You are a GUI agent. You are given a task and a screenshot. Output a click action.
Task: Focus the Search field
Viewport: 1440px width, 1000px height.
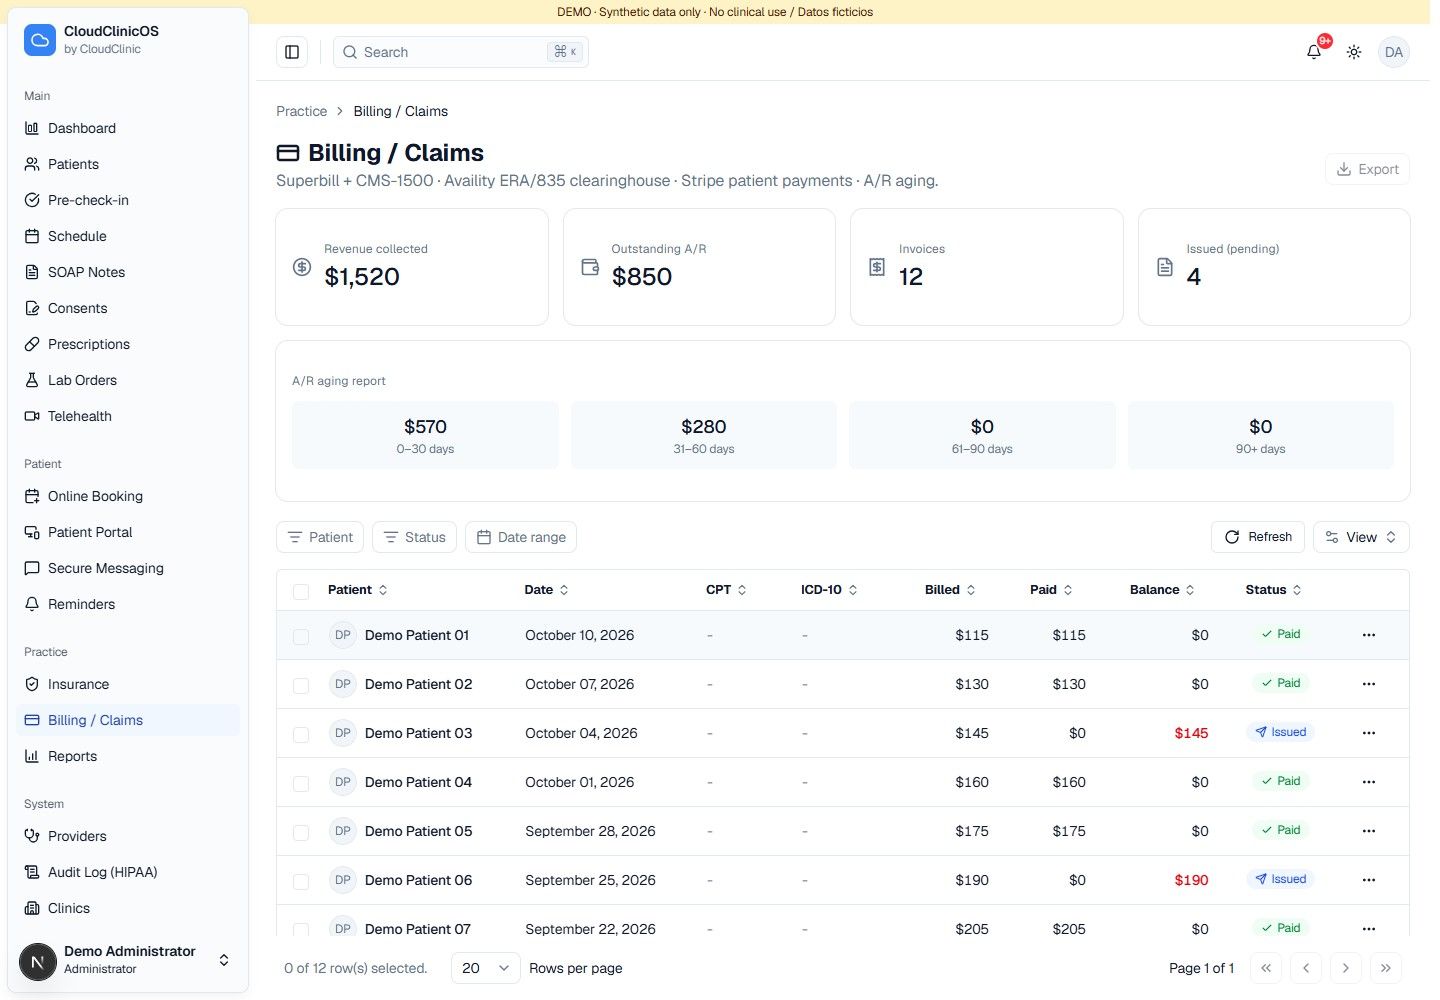coord(461,52)
